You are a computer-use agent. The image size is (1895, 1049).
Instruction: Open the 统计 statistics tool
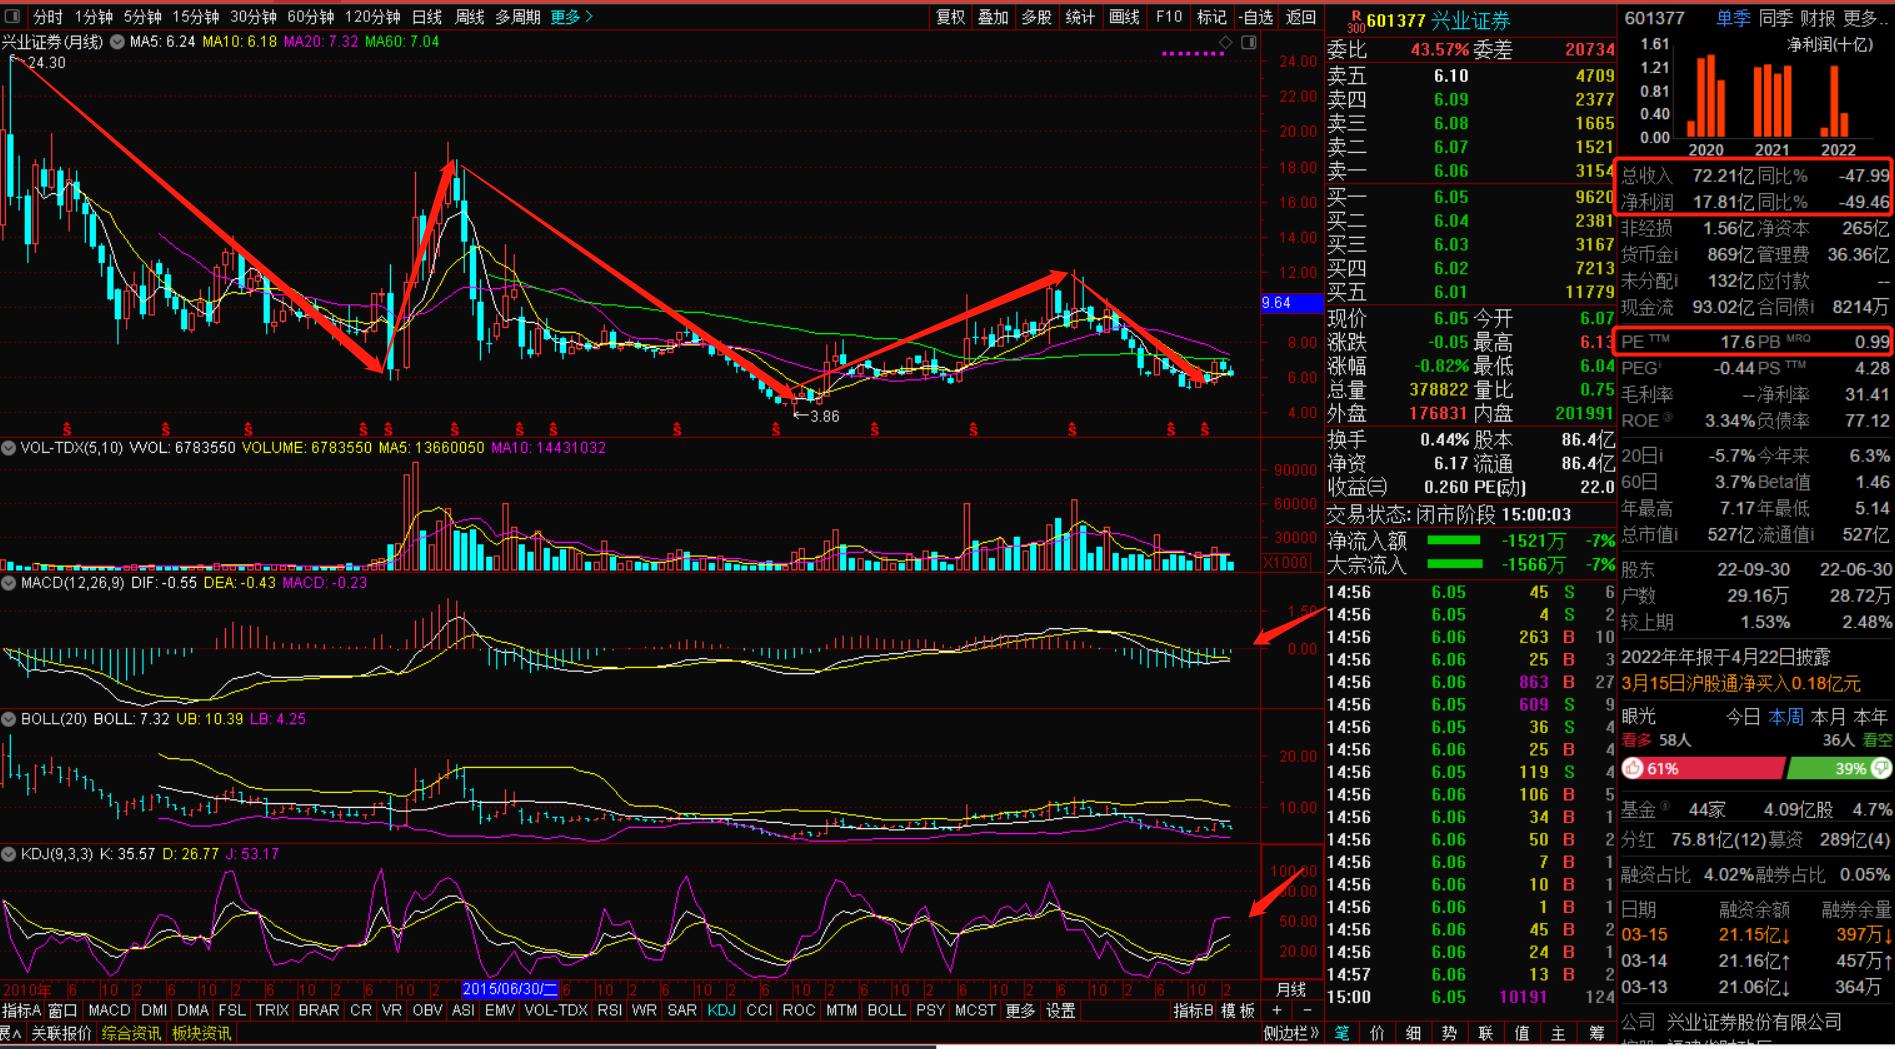(x=1080, y=17)
